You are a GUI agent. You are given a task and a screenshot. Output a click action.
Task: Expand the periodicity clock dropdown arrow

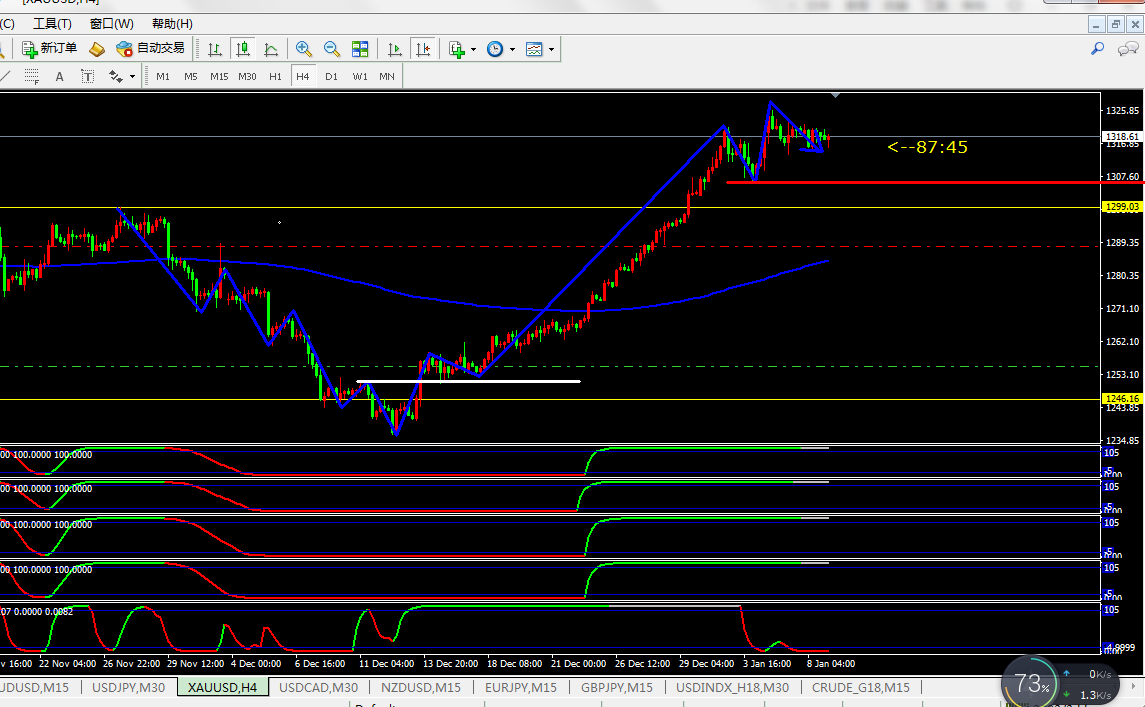pyautogui.click(x=513, y=50)
